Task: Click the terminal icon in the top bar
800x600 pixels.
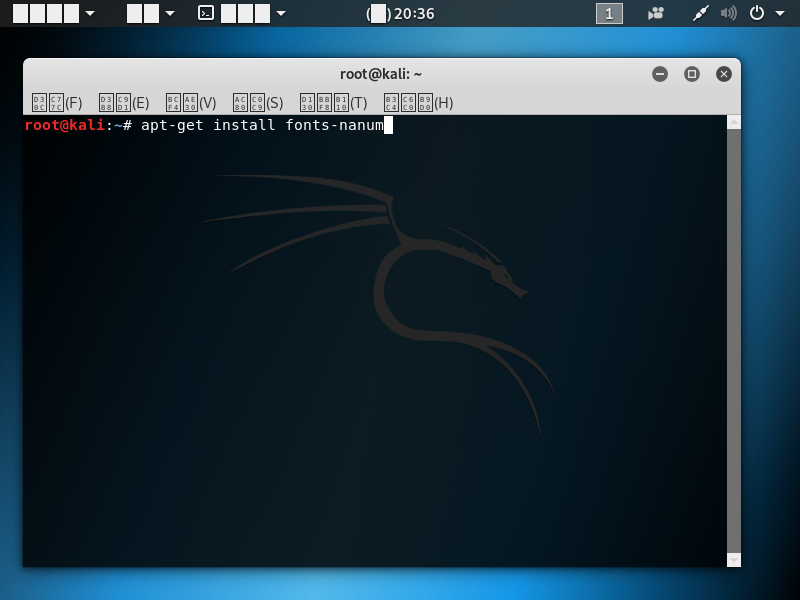Action: pyautogui.click(x=206, y=13)
